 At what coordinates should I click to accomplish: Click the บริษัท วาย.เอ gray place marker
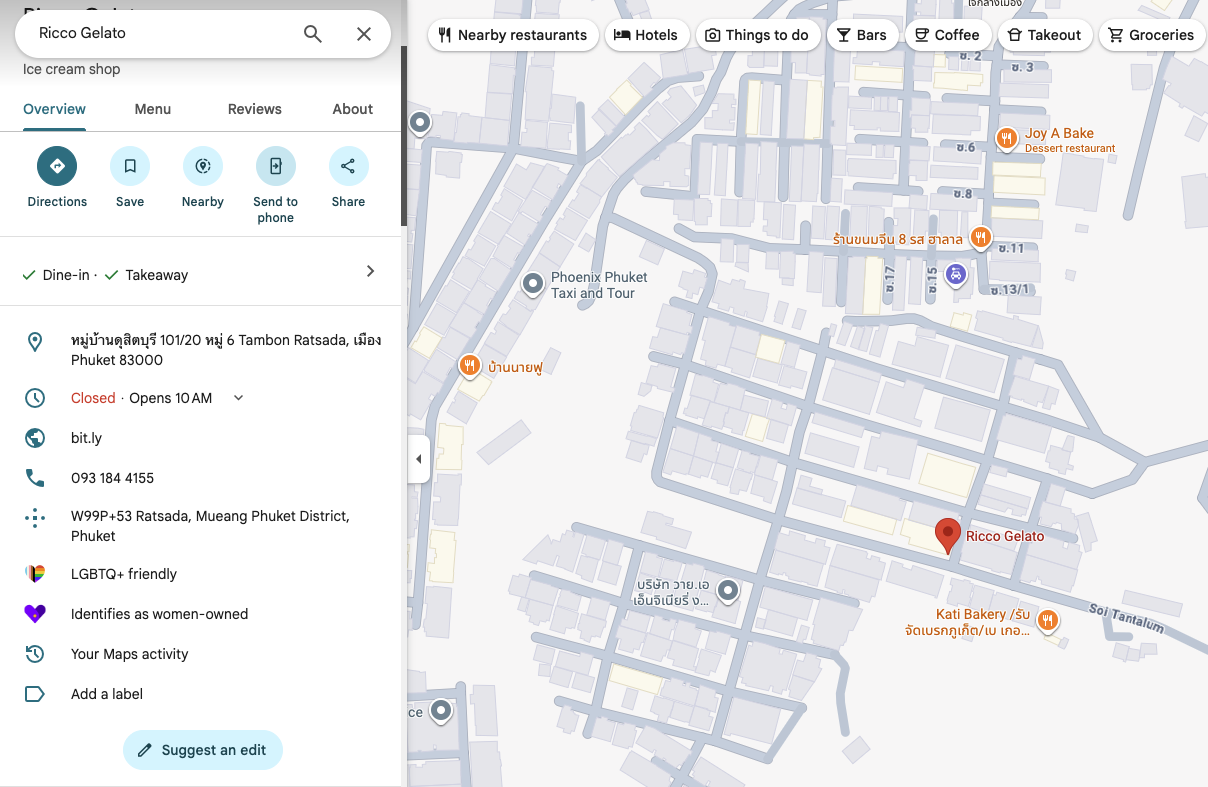[729, 591]
